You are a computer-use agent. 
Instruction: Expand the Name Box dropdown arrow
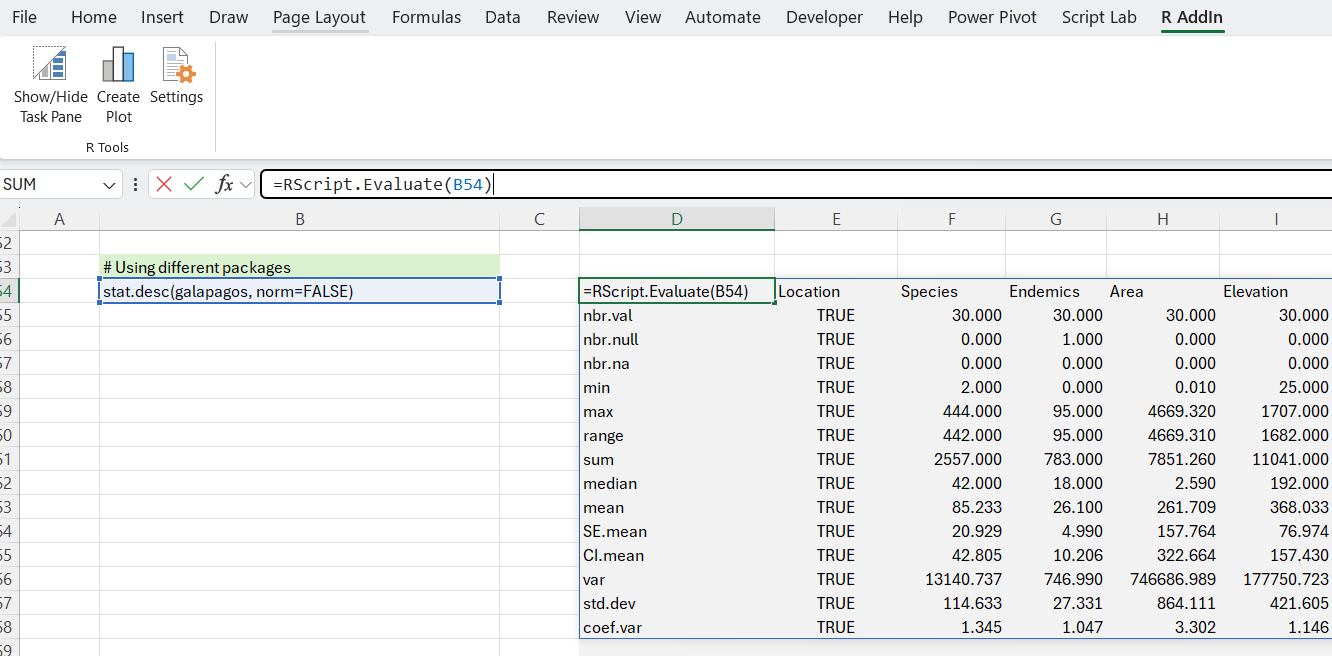pos(109,185)
